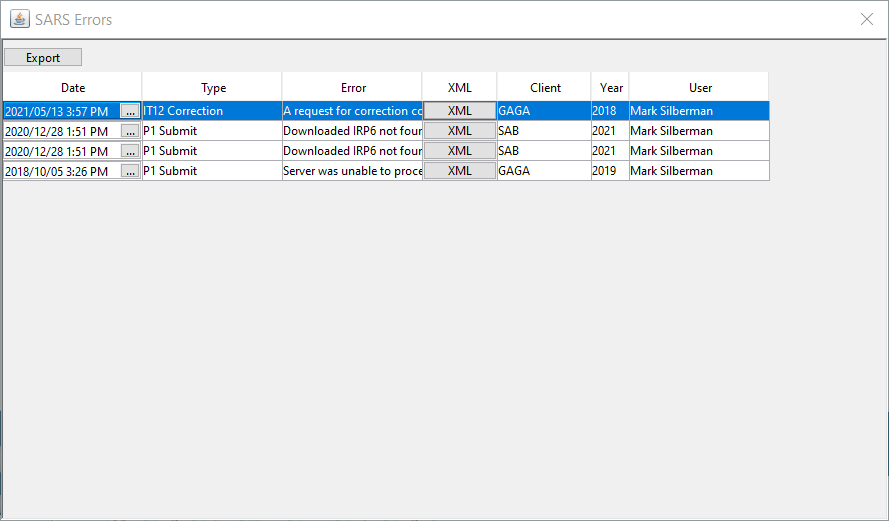Select the 2018 year cell
Image resolution: width=889 pixels, height=521 pixels.
tap(610, 111)
